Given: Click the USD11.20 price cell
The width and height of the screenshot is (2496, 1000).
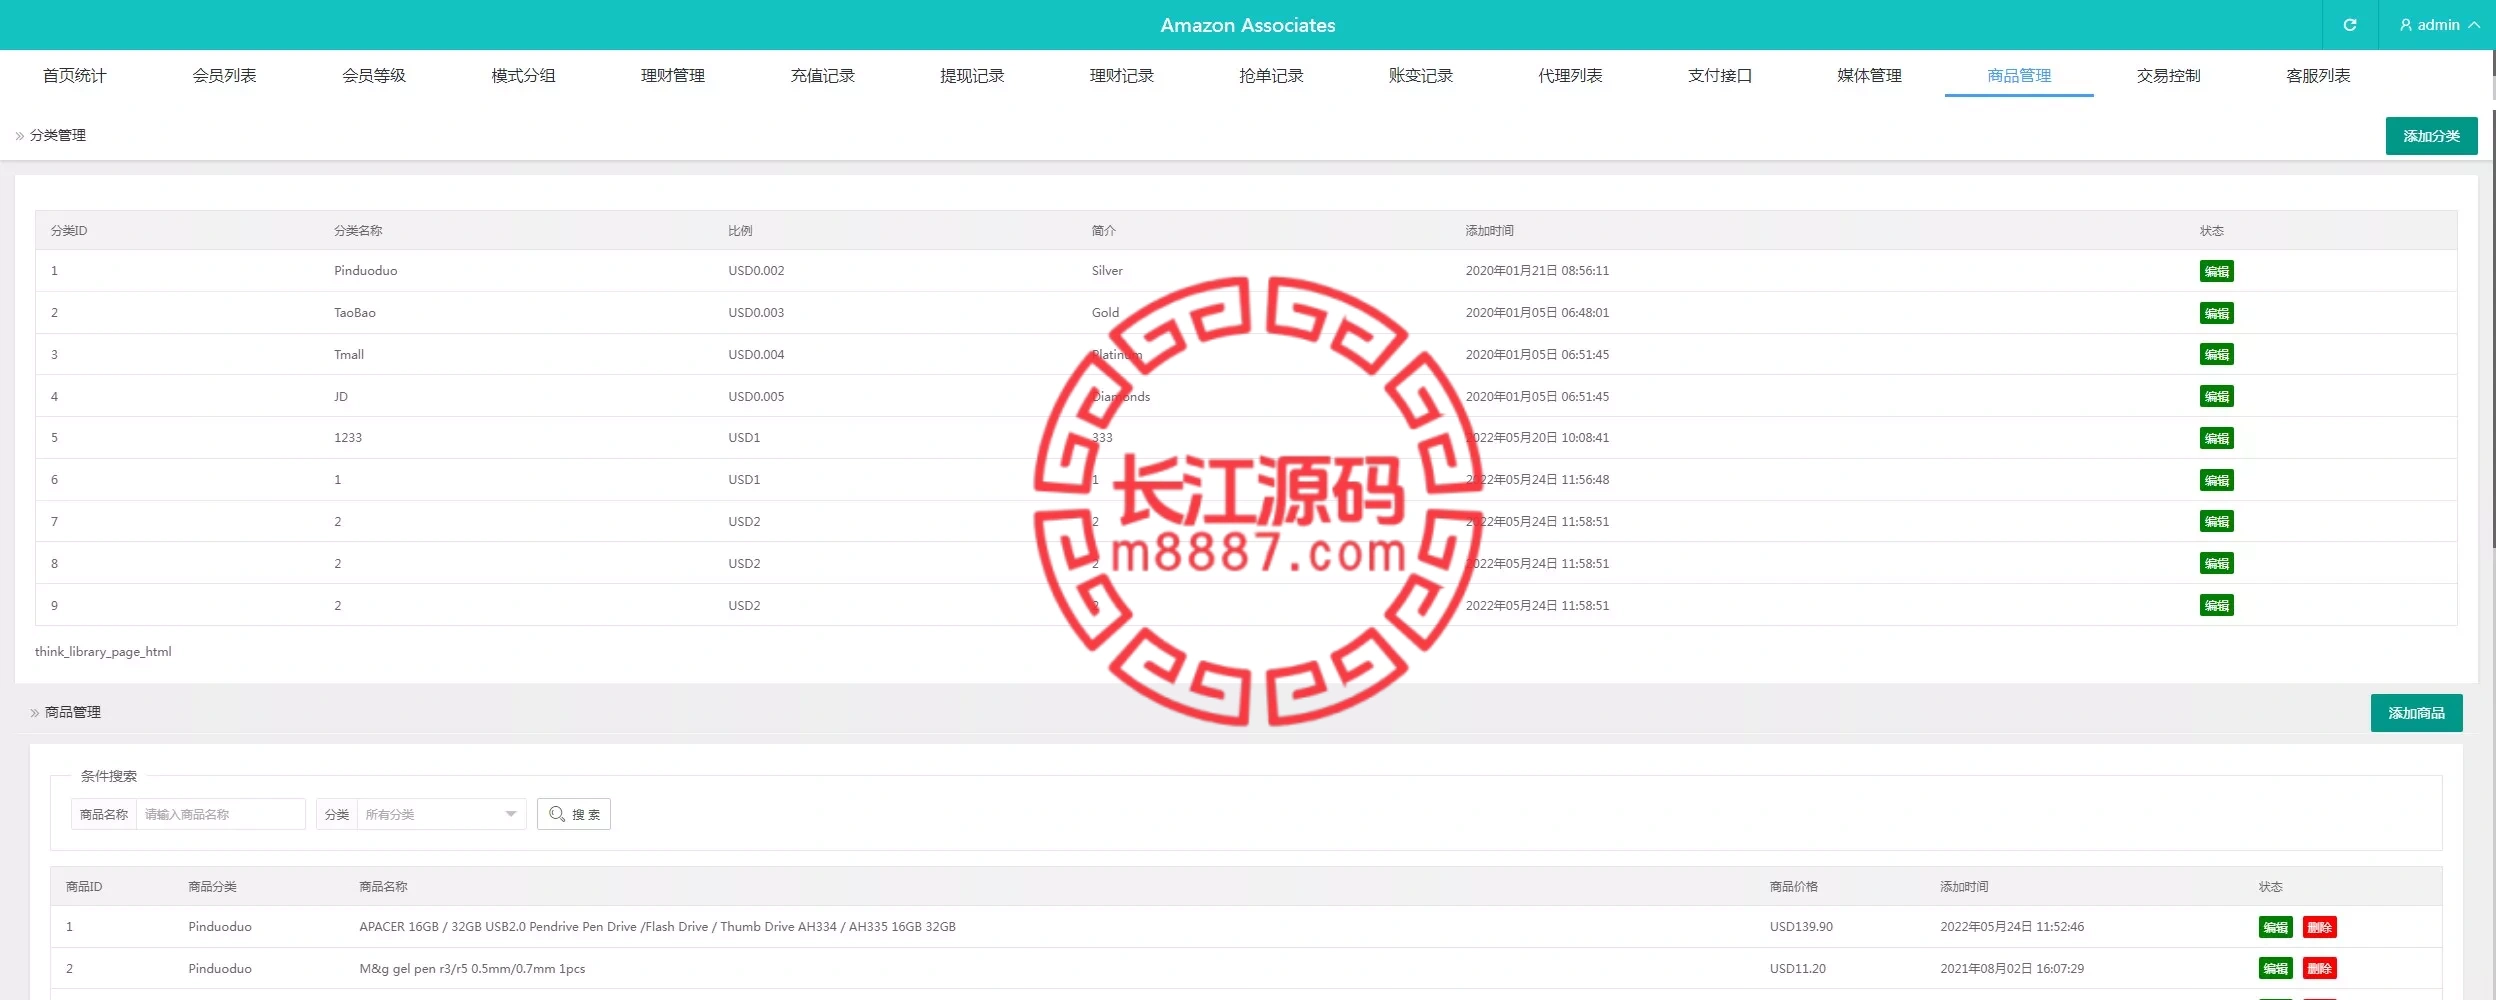Looking at the screenshot, I should 1797,968.
